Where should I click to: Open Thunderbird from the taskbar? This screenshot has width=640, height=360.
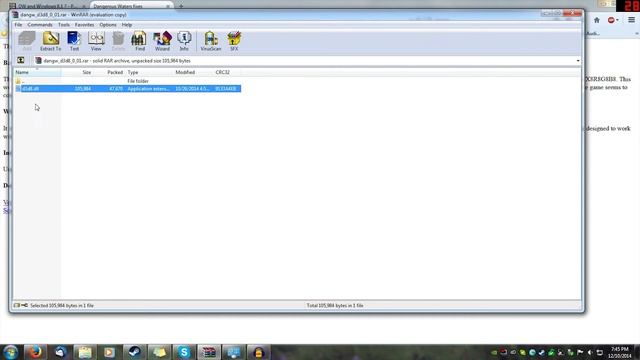pyautogui.click(x=61, y=352)
